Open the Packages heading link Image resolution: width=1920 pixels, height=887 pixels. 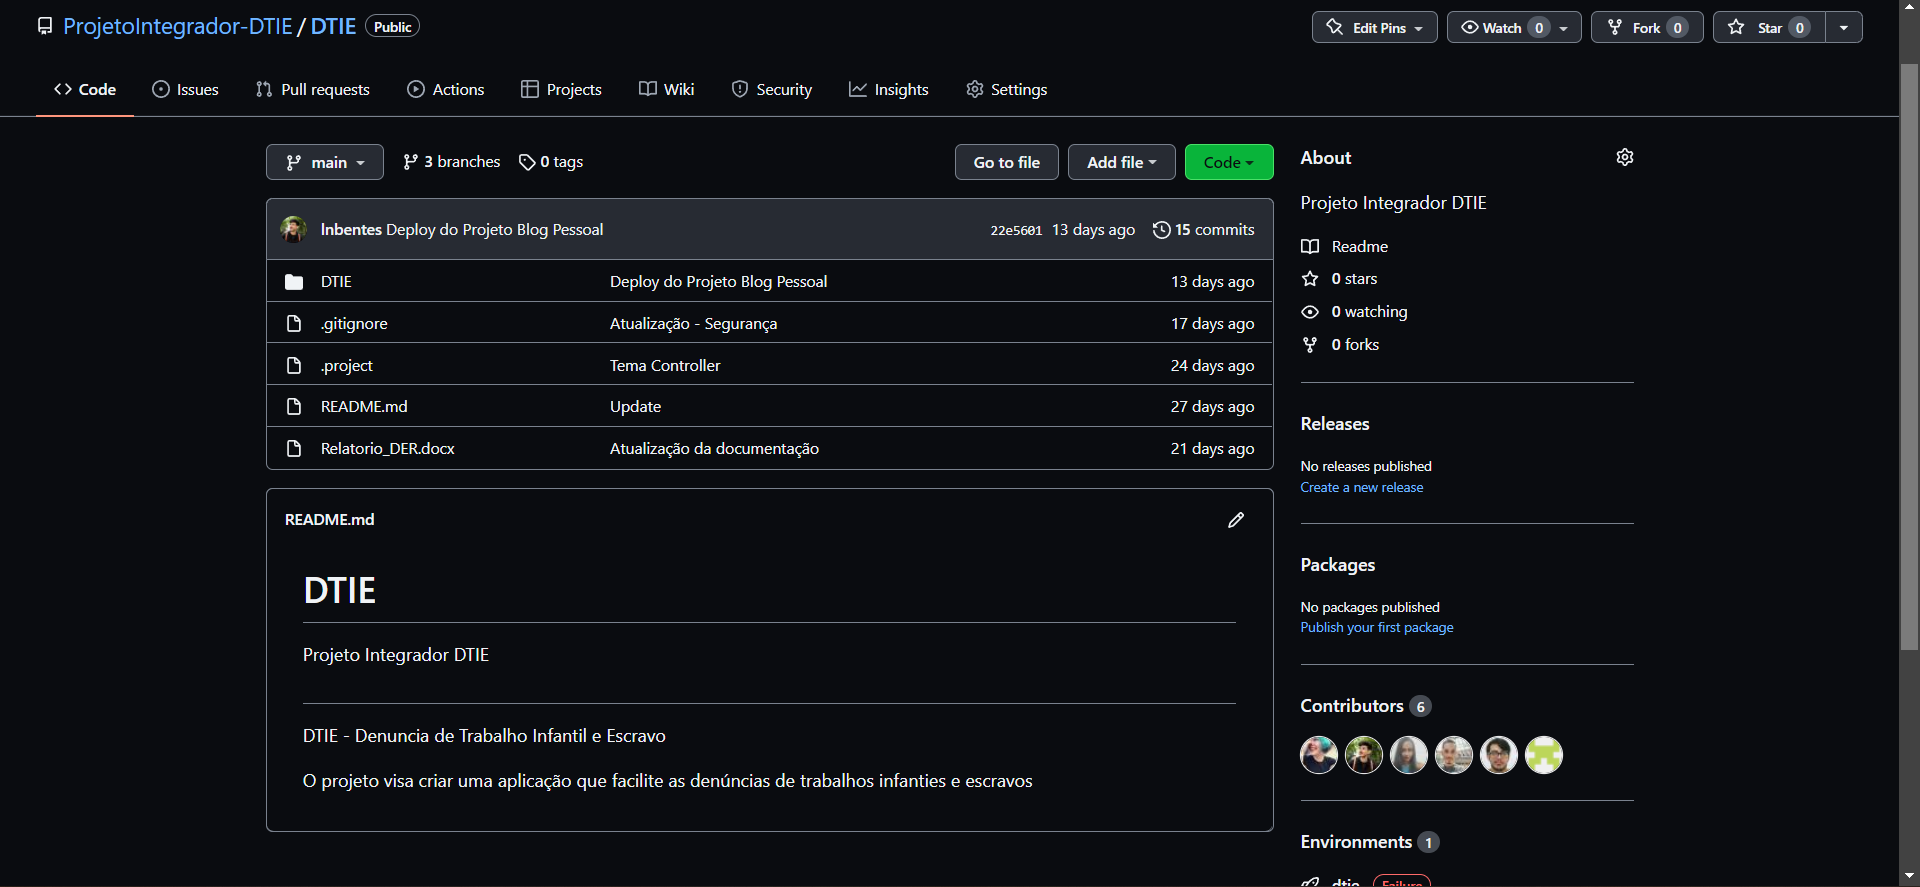pos(1338,565)
